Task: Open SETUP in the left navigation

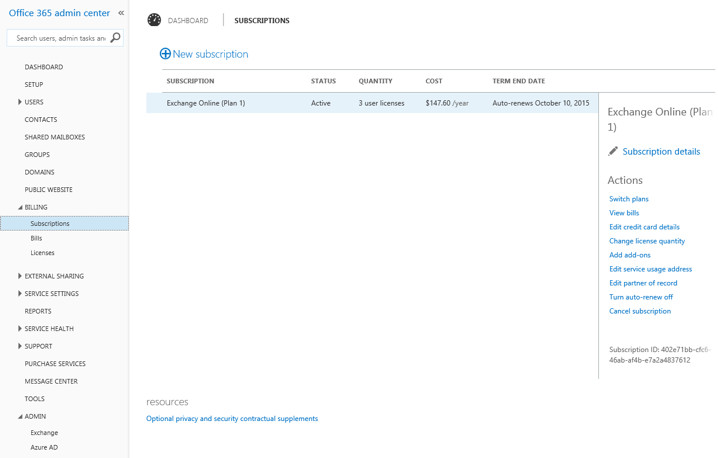Action: [x=34, y=84]
